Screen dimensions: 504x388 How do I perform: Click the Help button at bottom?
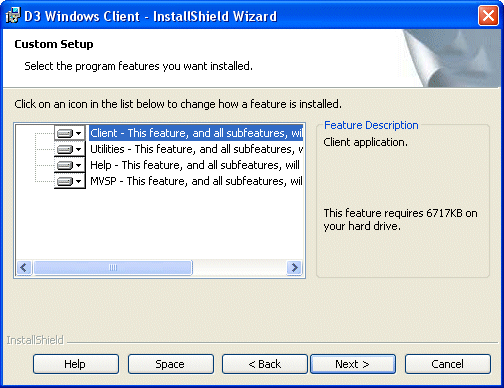tap(76, 364)
